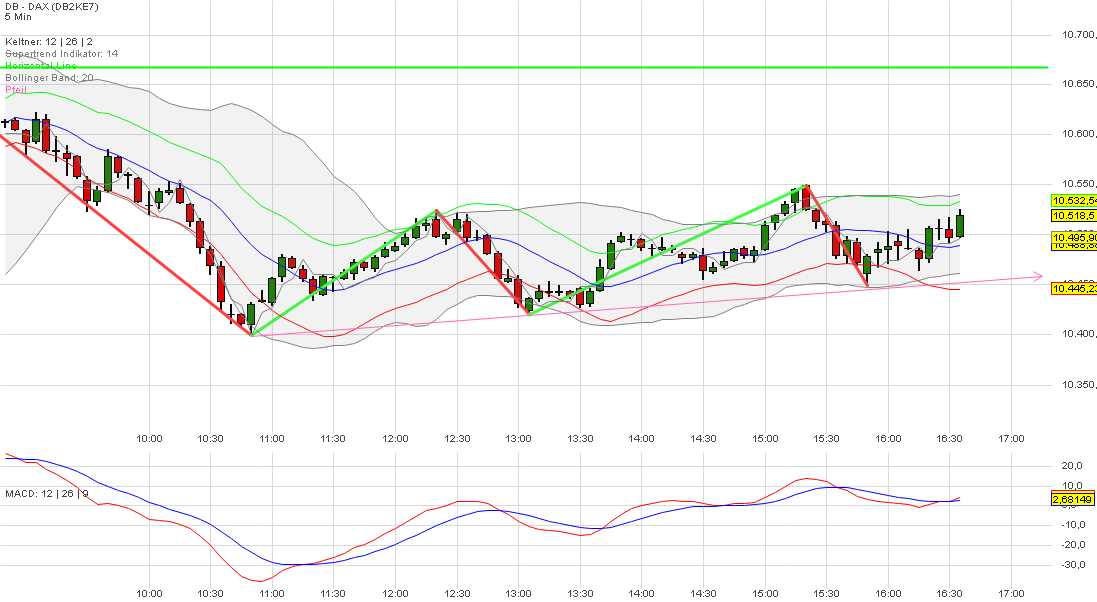Open the 5 Min timeframe label
This screenshot has width=1097, height=602.
[x=19, y=17]
